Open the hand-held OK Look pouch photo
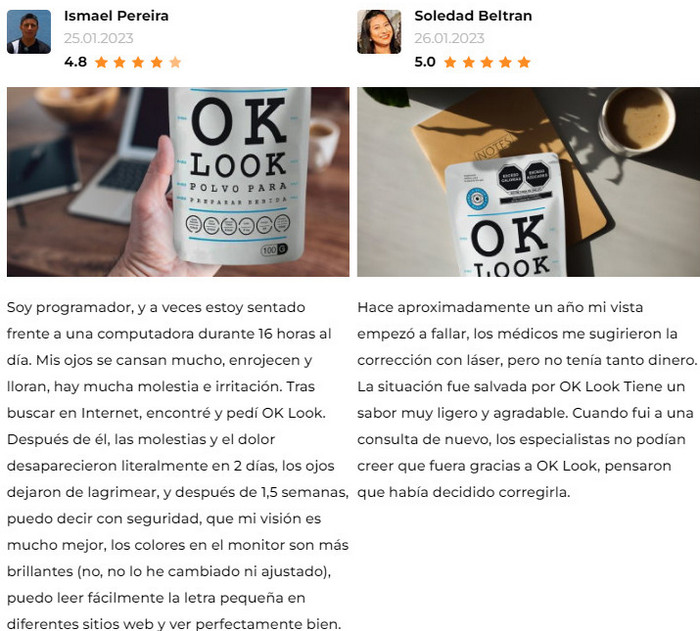The width and height of the screenshot is (700, 631). point(178,182)
